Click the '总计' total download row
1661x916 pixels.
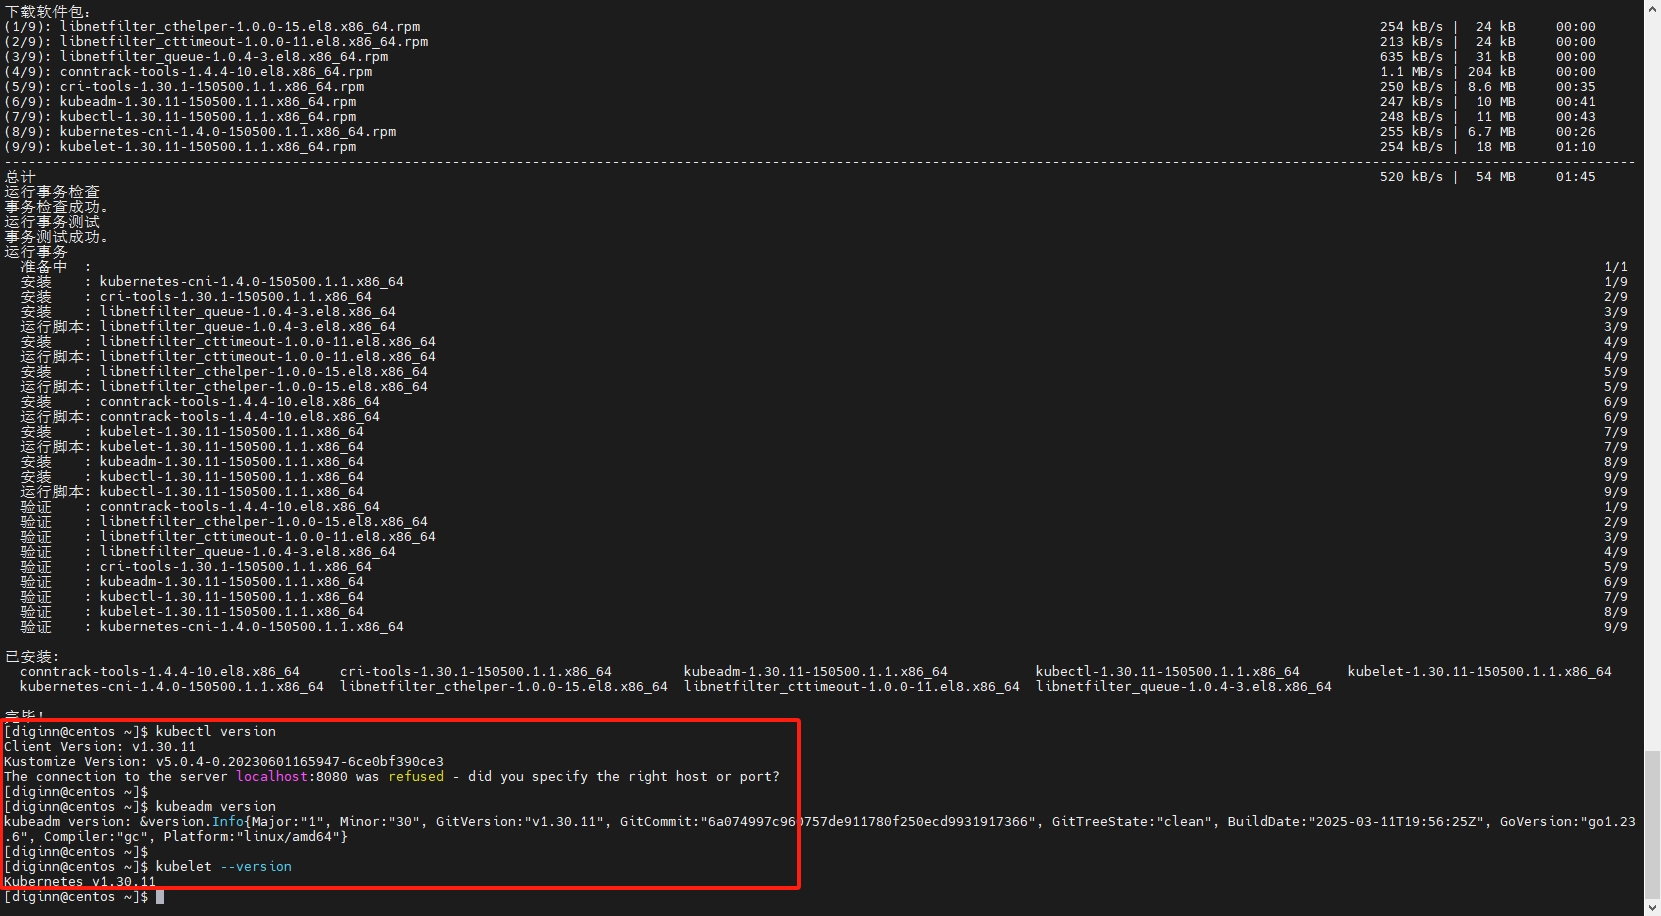click(x=20, y=177)
